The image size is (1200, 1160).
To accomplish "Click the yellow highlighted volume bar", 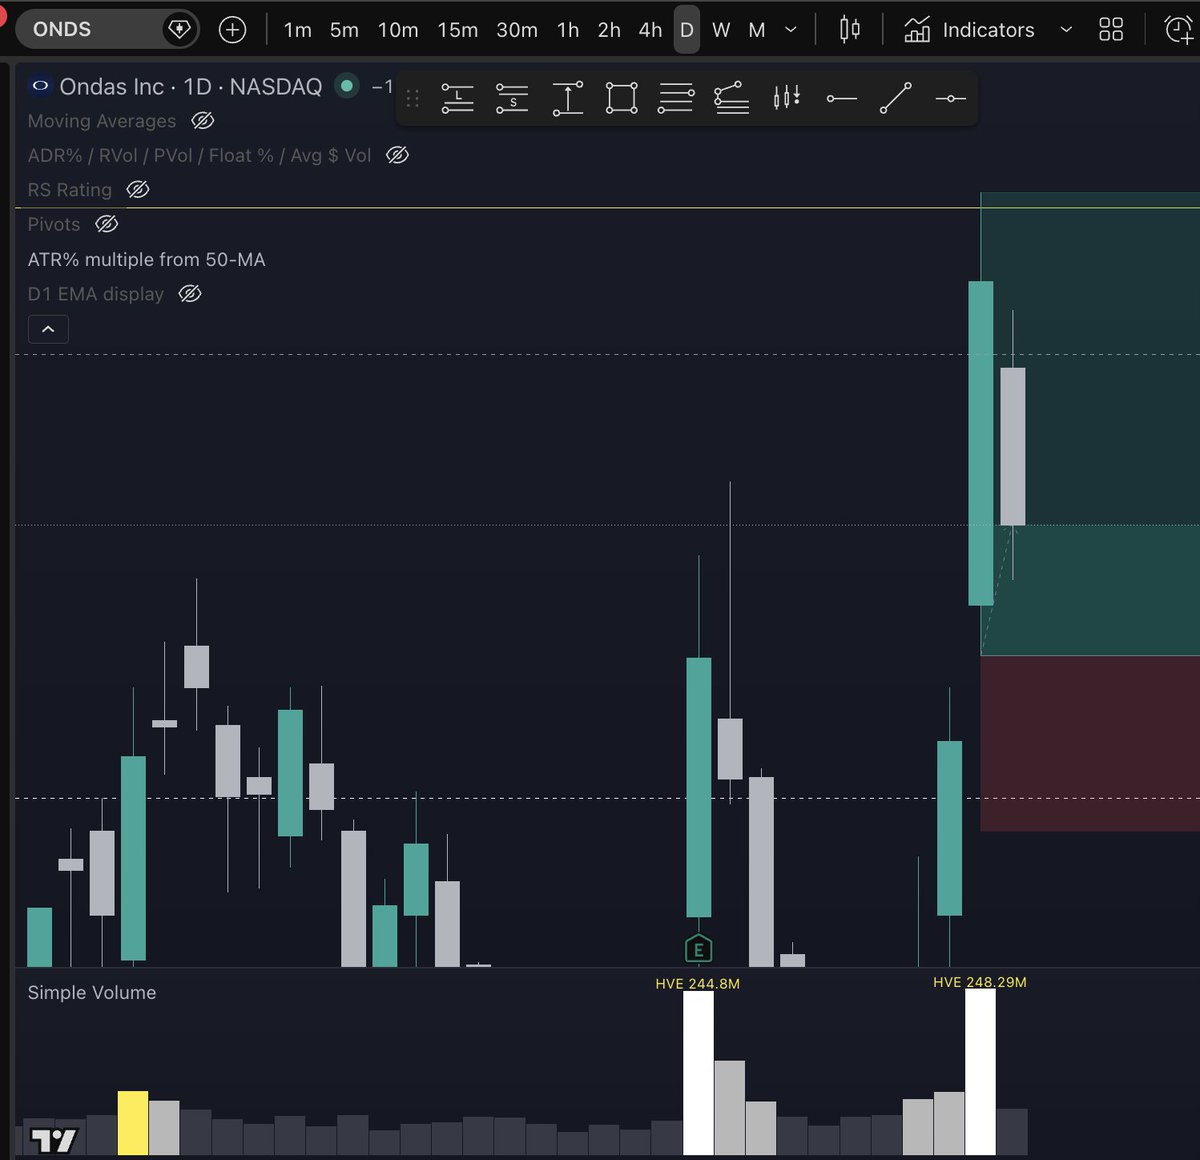I will coord(133,1123).
